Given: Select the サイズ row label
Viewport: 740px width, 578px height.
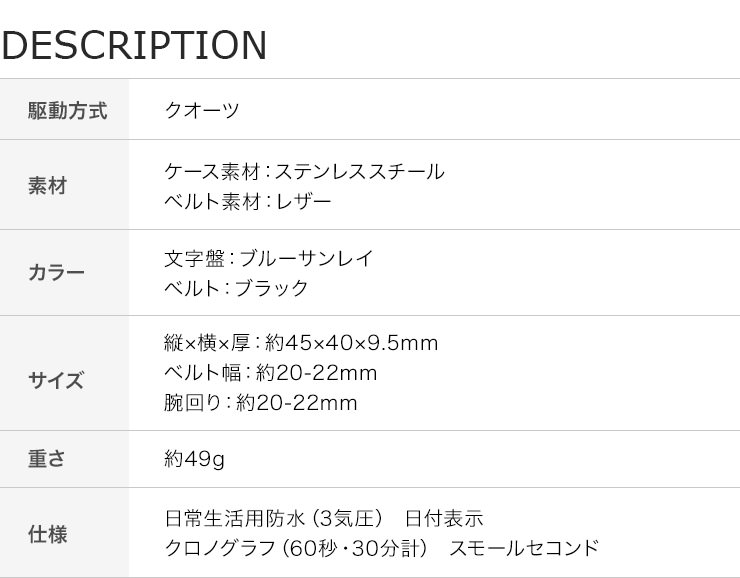Looking at the screenshot, I should coord(57,380).
